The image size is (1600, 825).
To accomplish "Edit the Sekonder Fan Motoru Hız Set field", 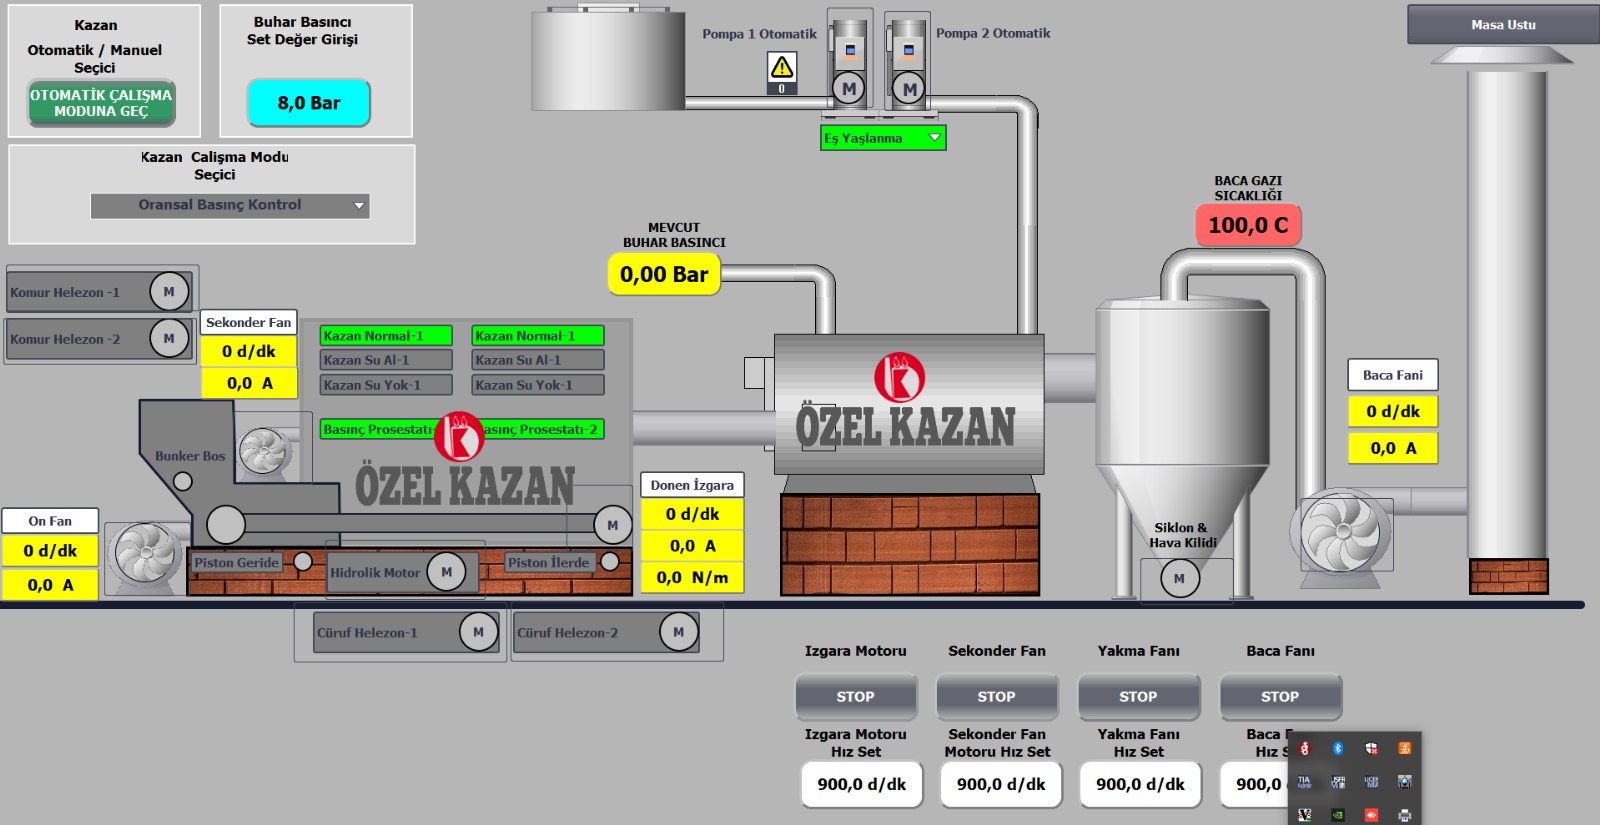I will coord(1001,784).
